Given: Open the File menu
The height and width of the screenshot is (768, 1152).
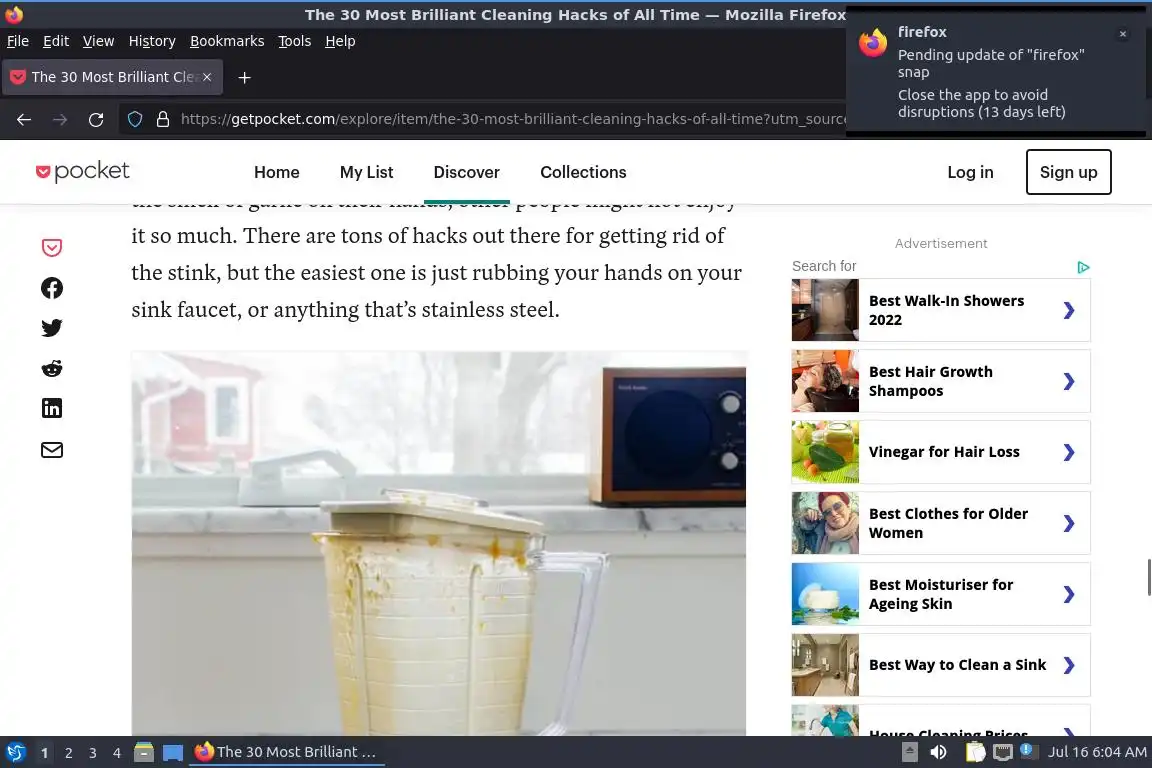Looking at the screenshot, I should coord(18,41).
